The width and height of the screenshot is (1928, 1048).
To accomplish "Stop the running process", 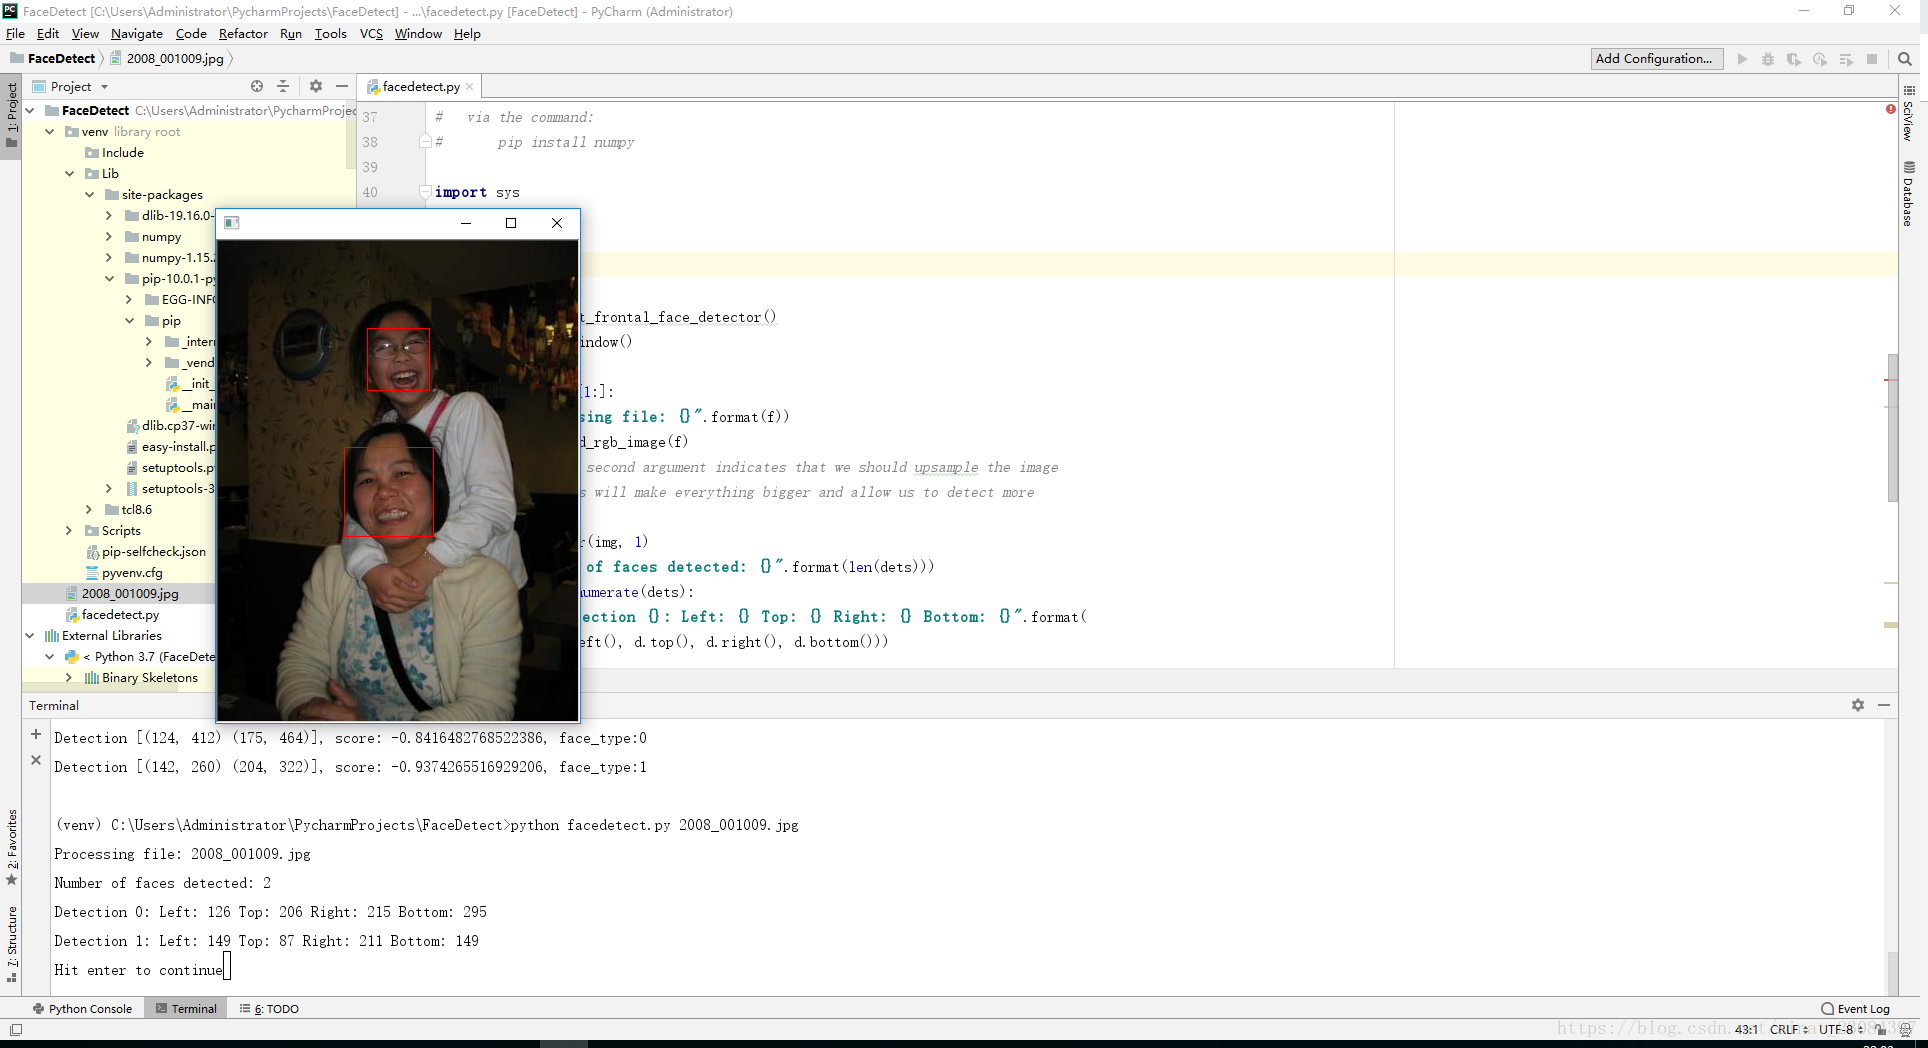I will pyautogui.click(x=1873, y=59).
